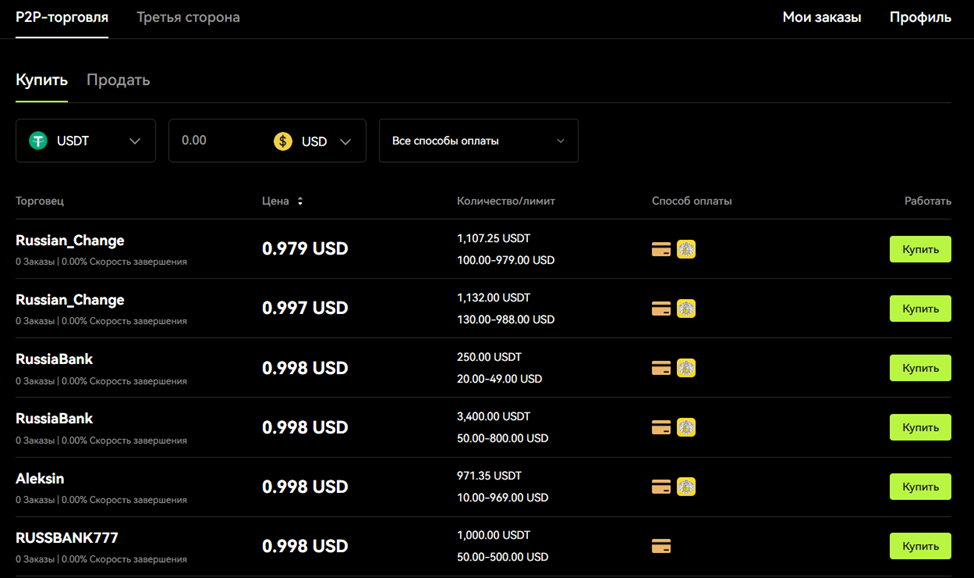The image size is (974, 578).
Task: Click the price sort arrows icon
Action: [x=300, y=201]
